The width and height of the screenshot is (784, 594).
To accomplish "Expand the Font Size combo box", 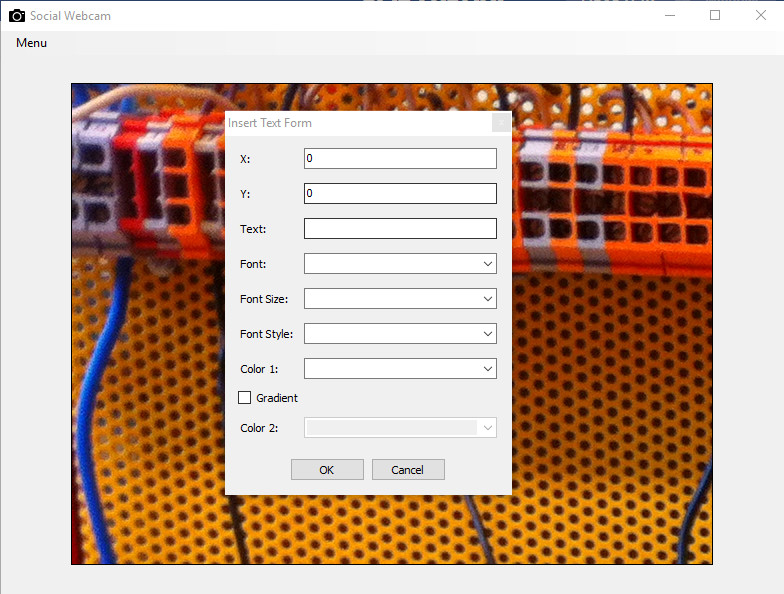I will (400, 298).
